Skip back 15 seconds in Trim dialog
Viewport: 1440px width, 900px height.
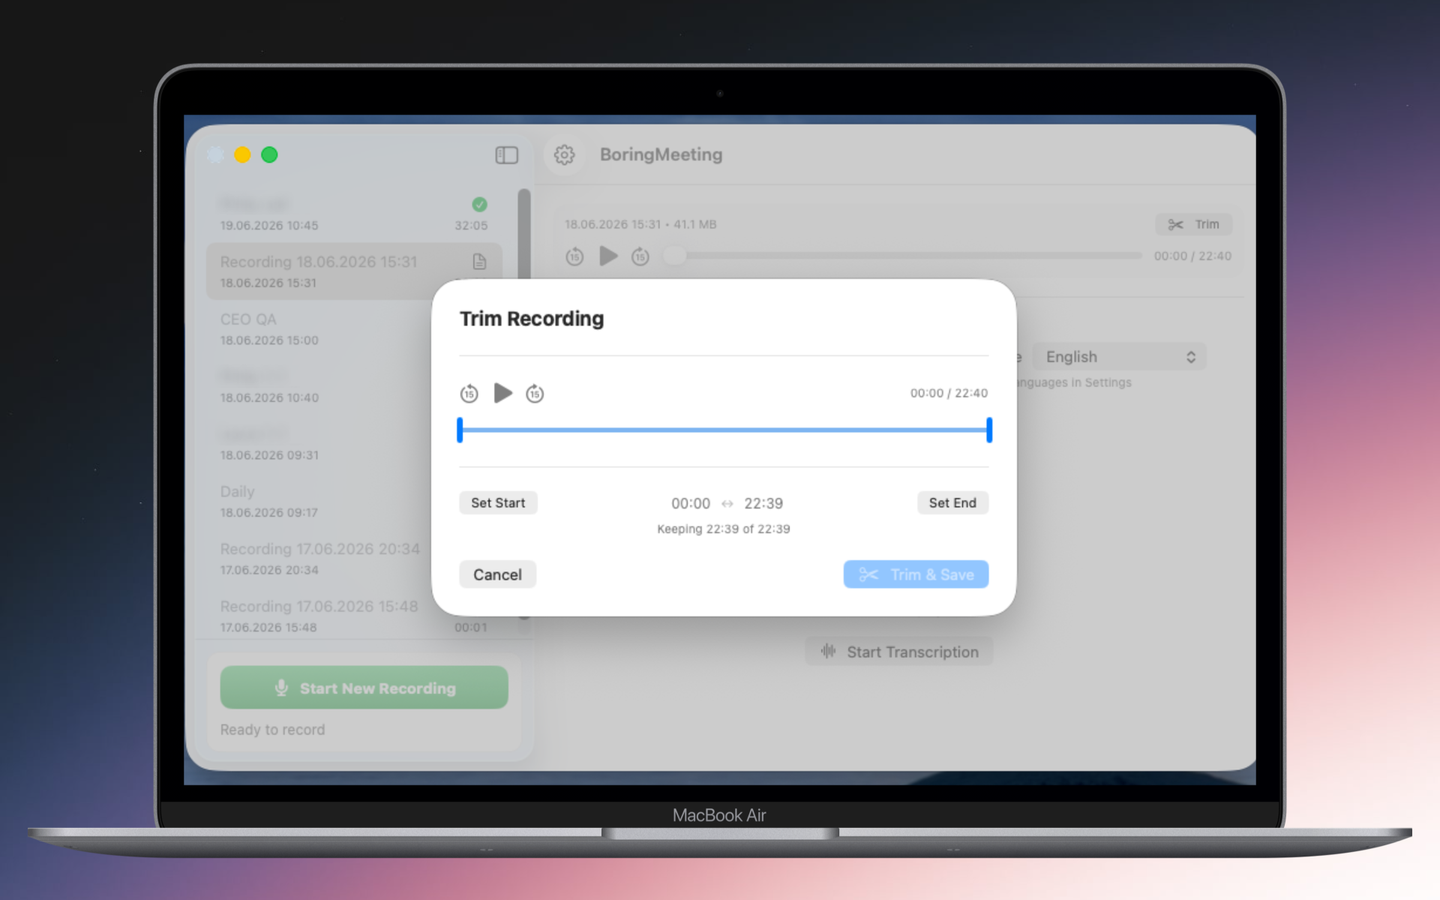[469, 394]
